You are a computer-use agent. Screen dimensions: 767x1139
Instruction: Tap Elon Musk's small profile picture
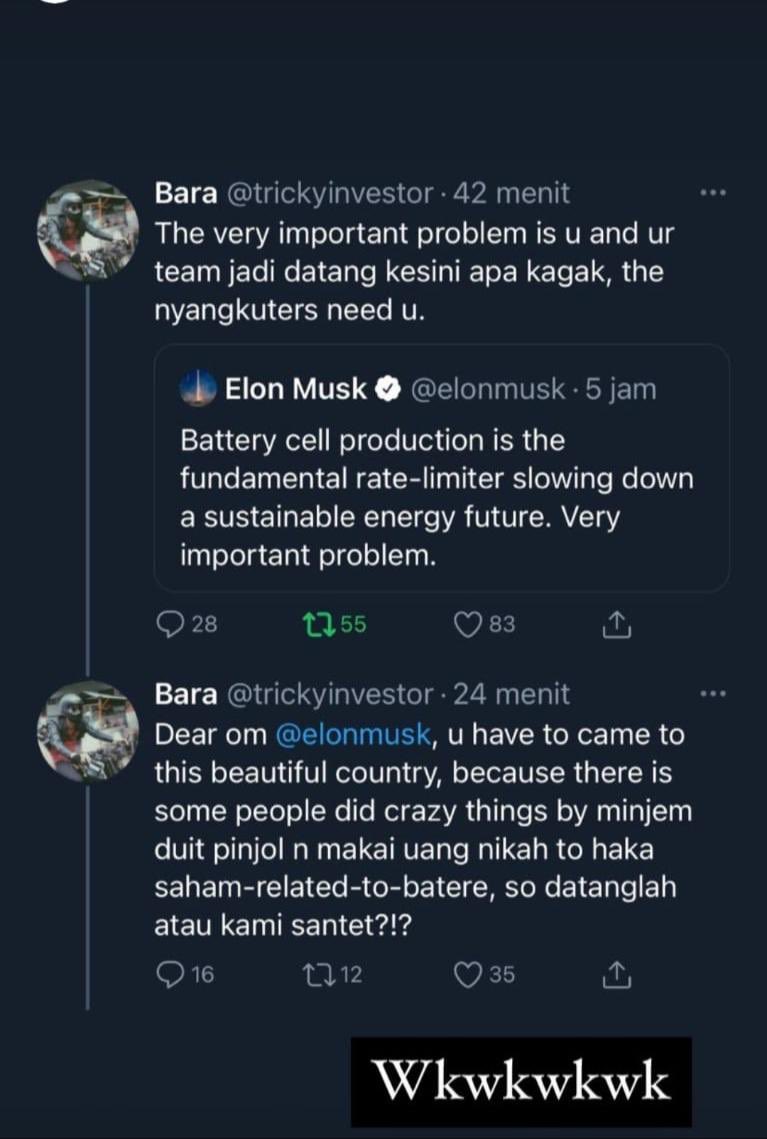pyautogui.click(x=198, y=390)
